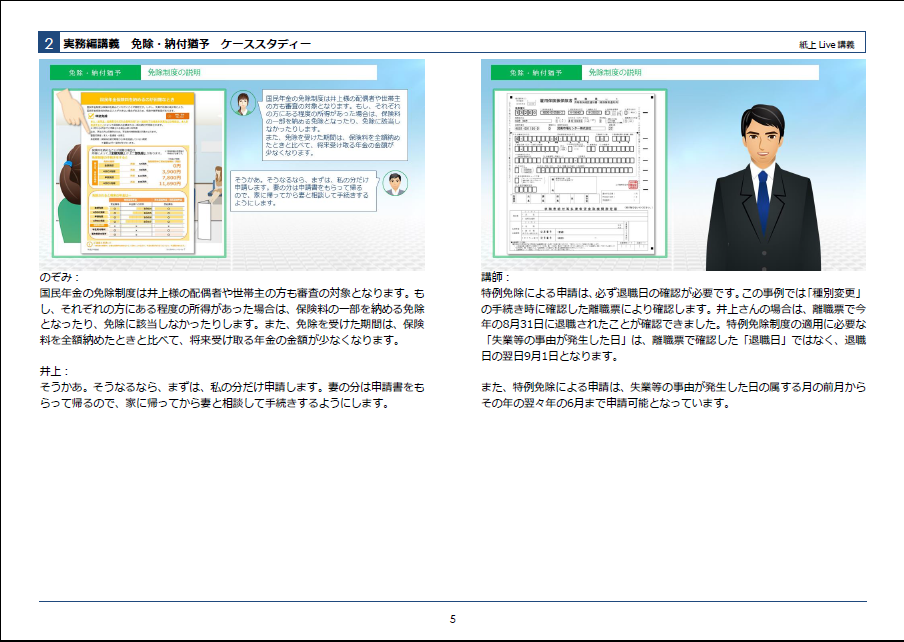Click the right slide's 免除制度の説明 title
The image size is (904, 642).
click(x=613, y=73)
